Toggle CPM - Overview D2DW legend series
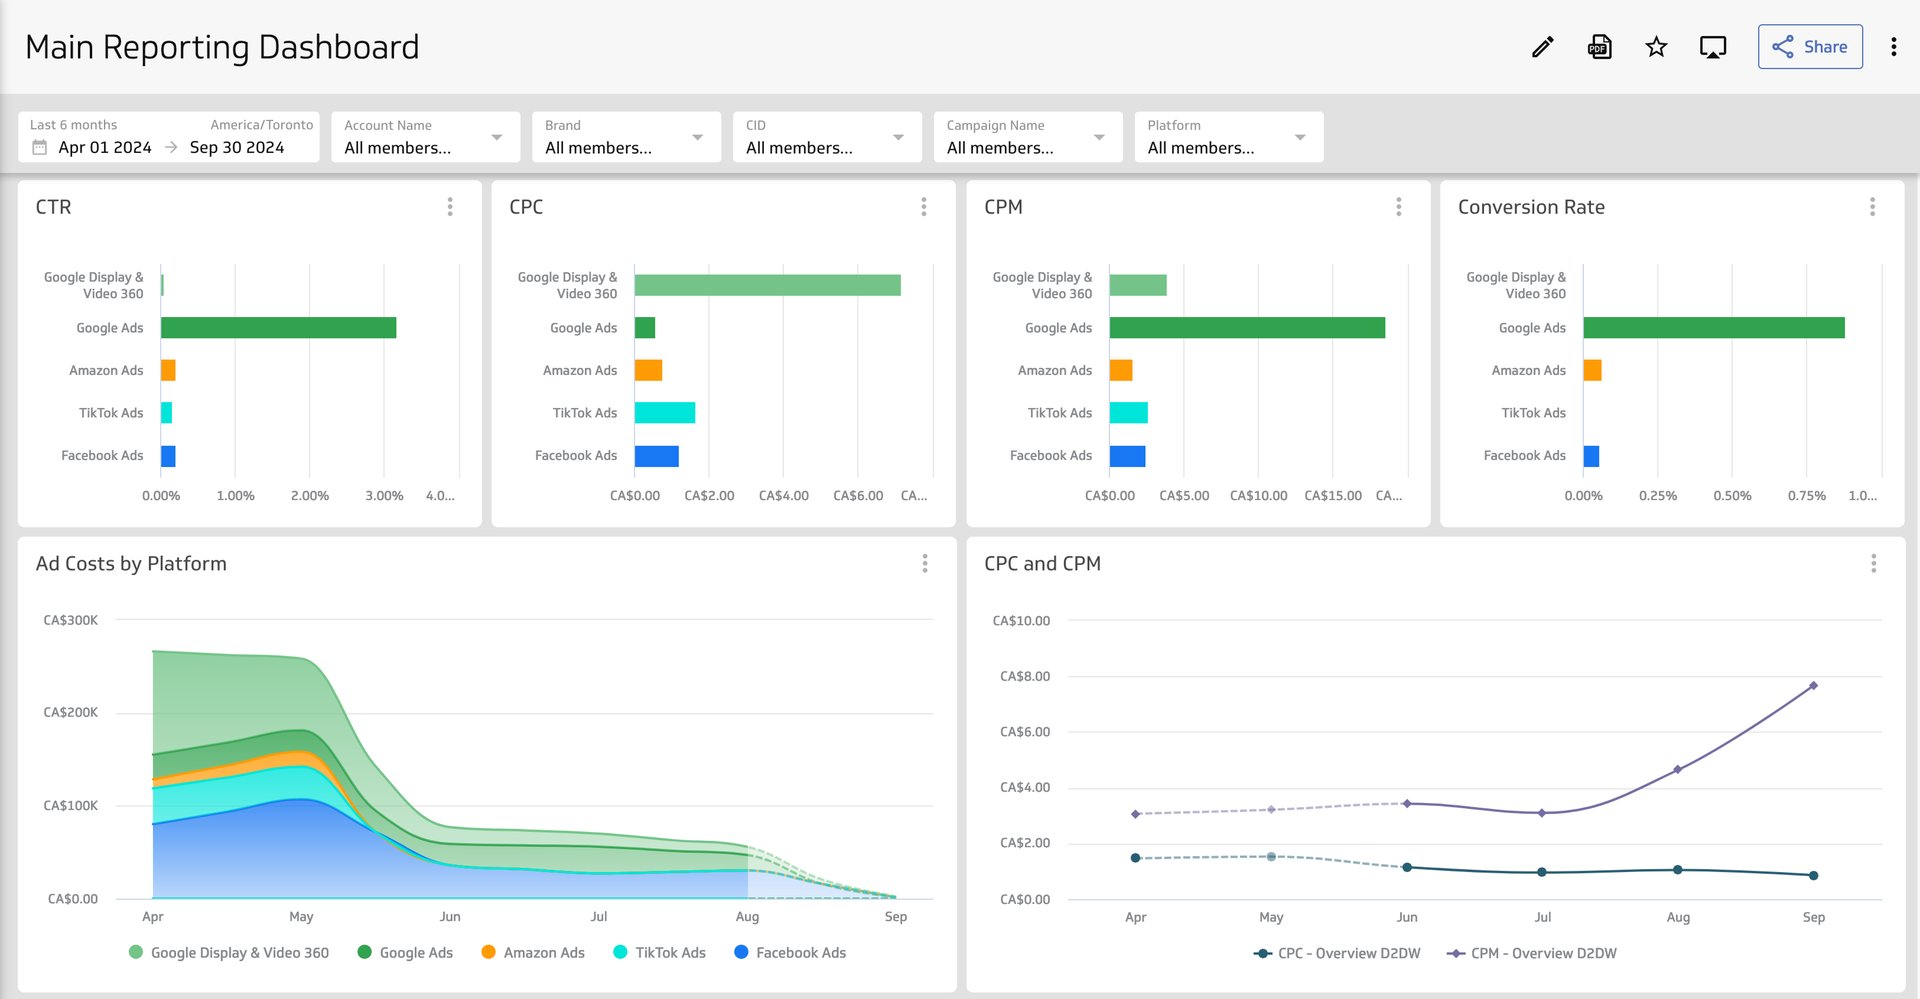 [1532, 954]
